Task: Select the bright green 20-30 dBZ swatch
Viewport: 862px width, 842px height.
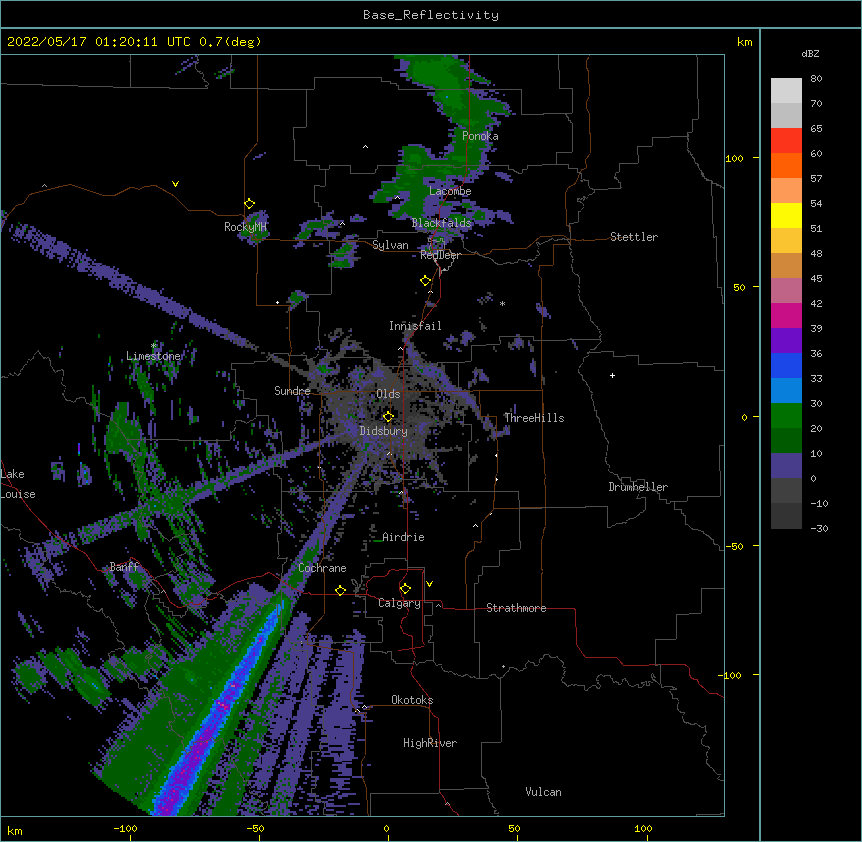Action: 786,416
